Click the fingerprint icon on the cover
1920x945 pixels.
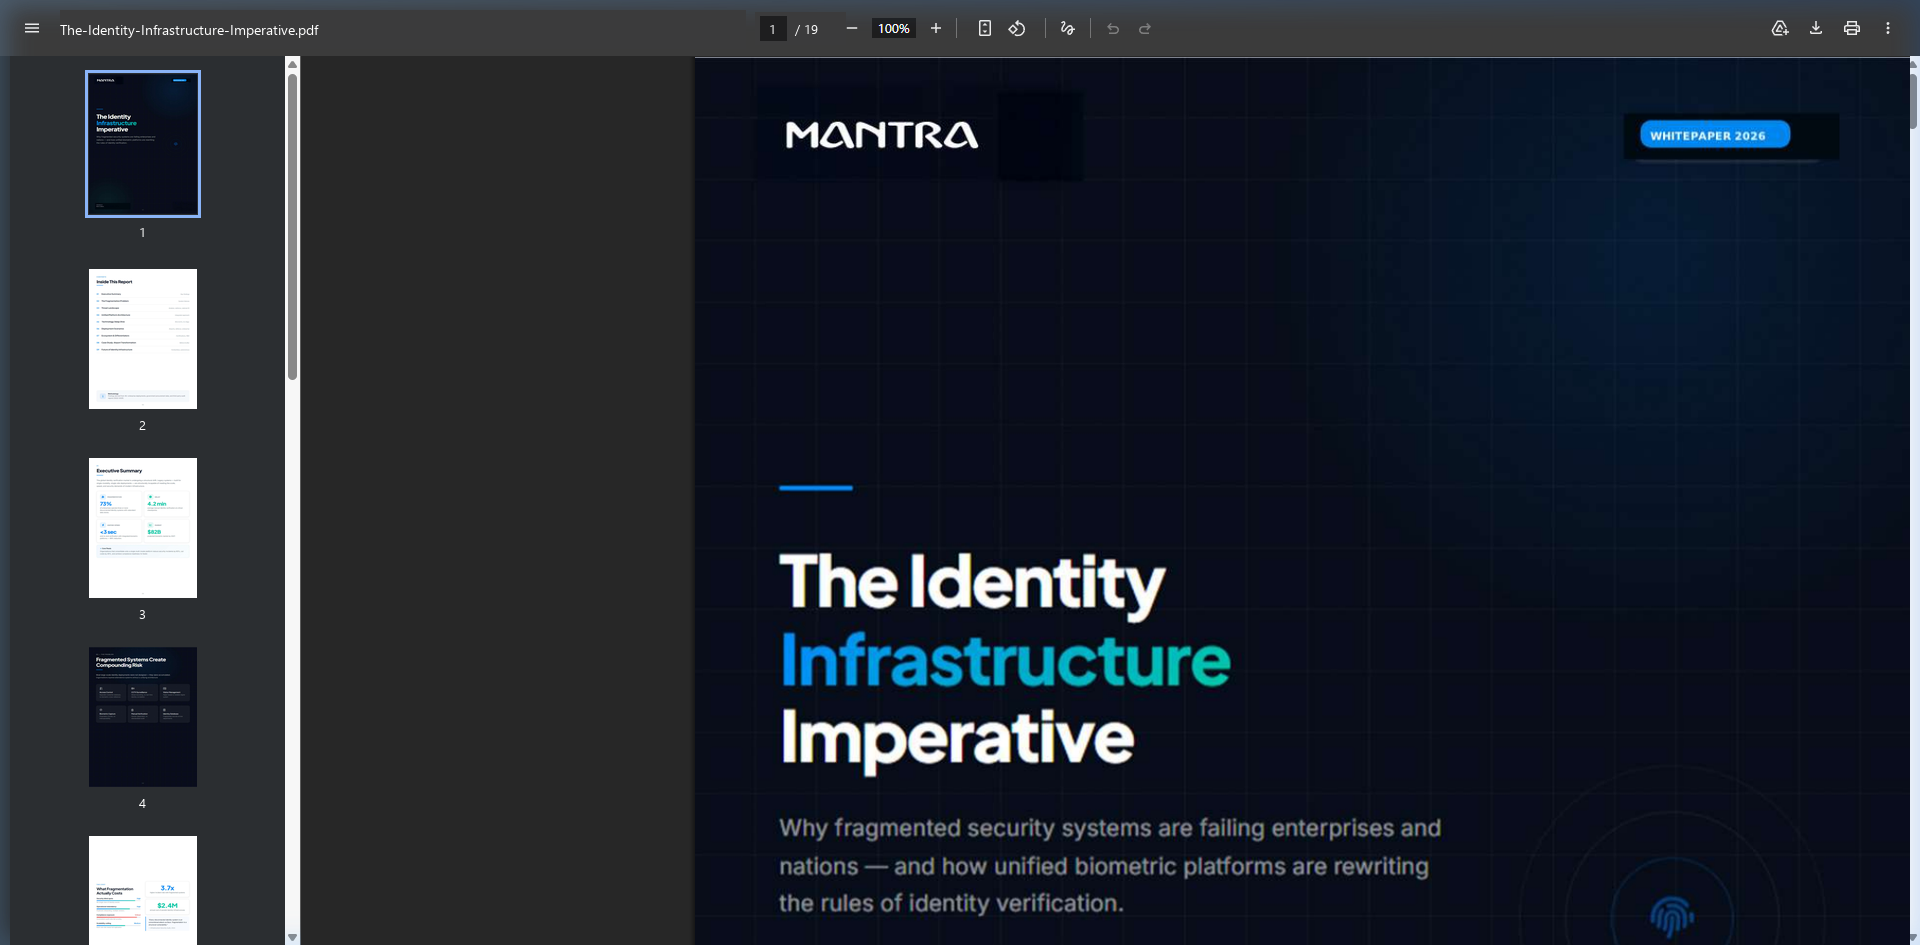click(1672, 916)
